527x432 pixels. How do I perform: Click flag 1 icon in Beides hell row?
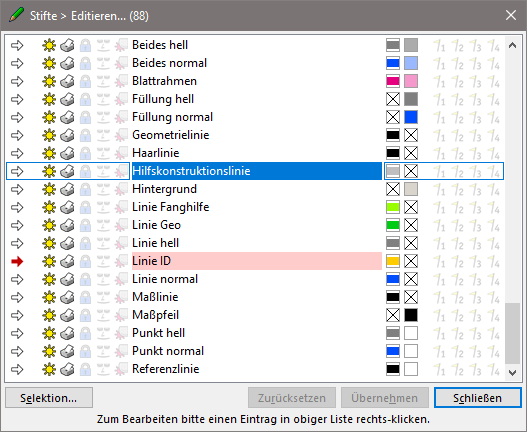(439, 45)
